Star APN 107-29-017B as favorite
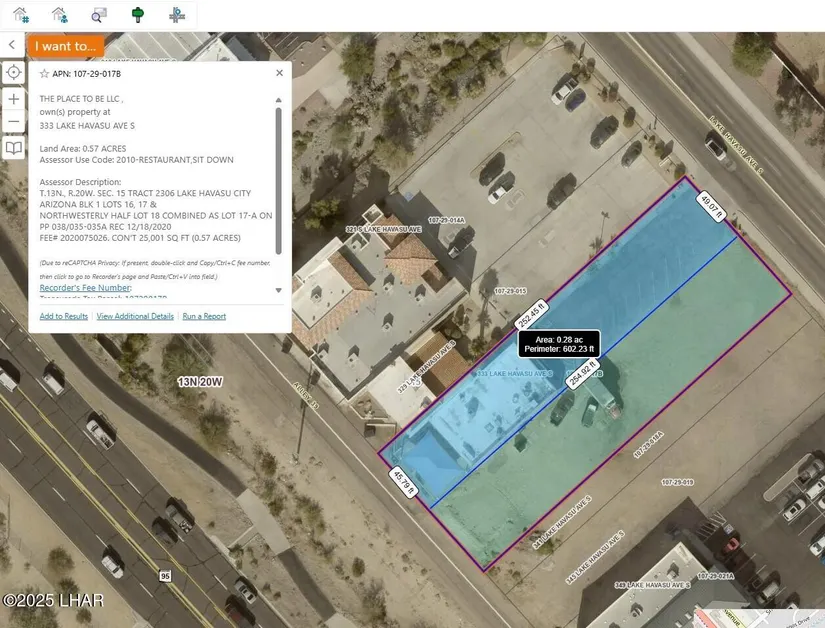This screenshot has width=825, height=628. tap(44, 73)
